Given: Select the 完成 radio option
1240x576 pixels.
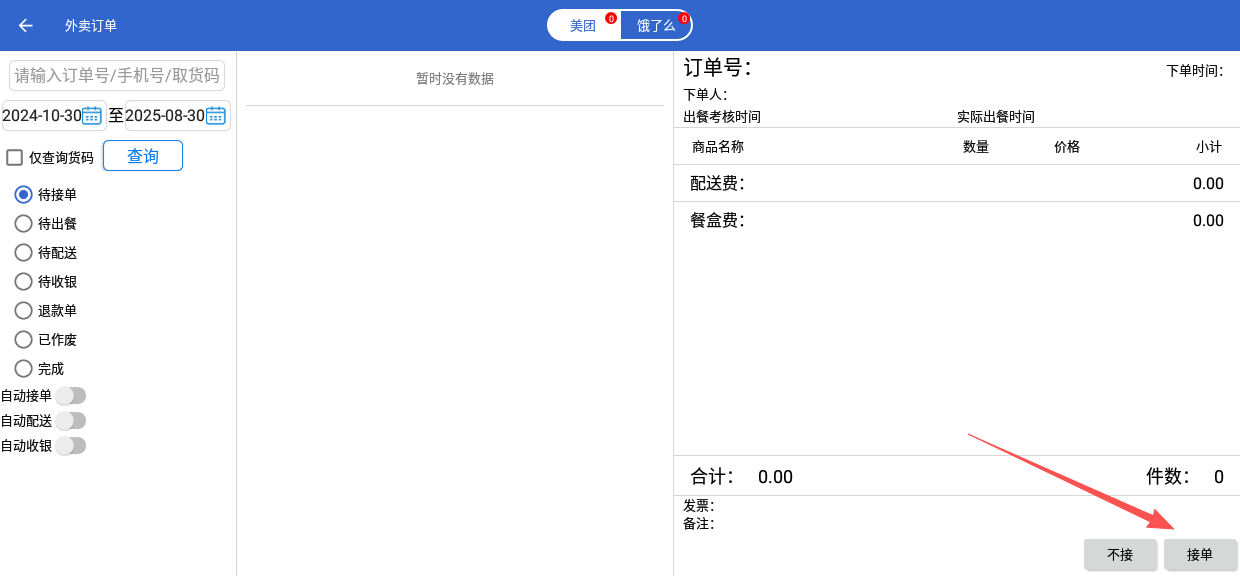Looking at the screenshot, I should tap(24, 369).
